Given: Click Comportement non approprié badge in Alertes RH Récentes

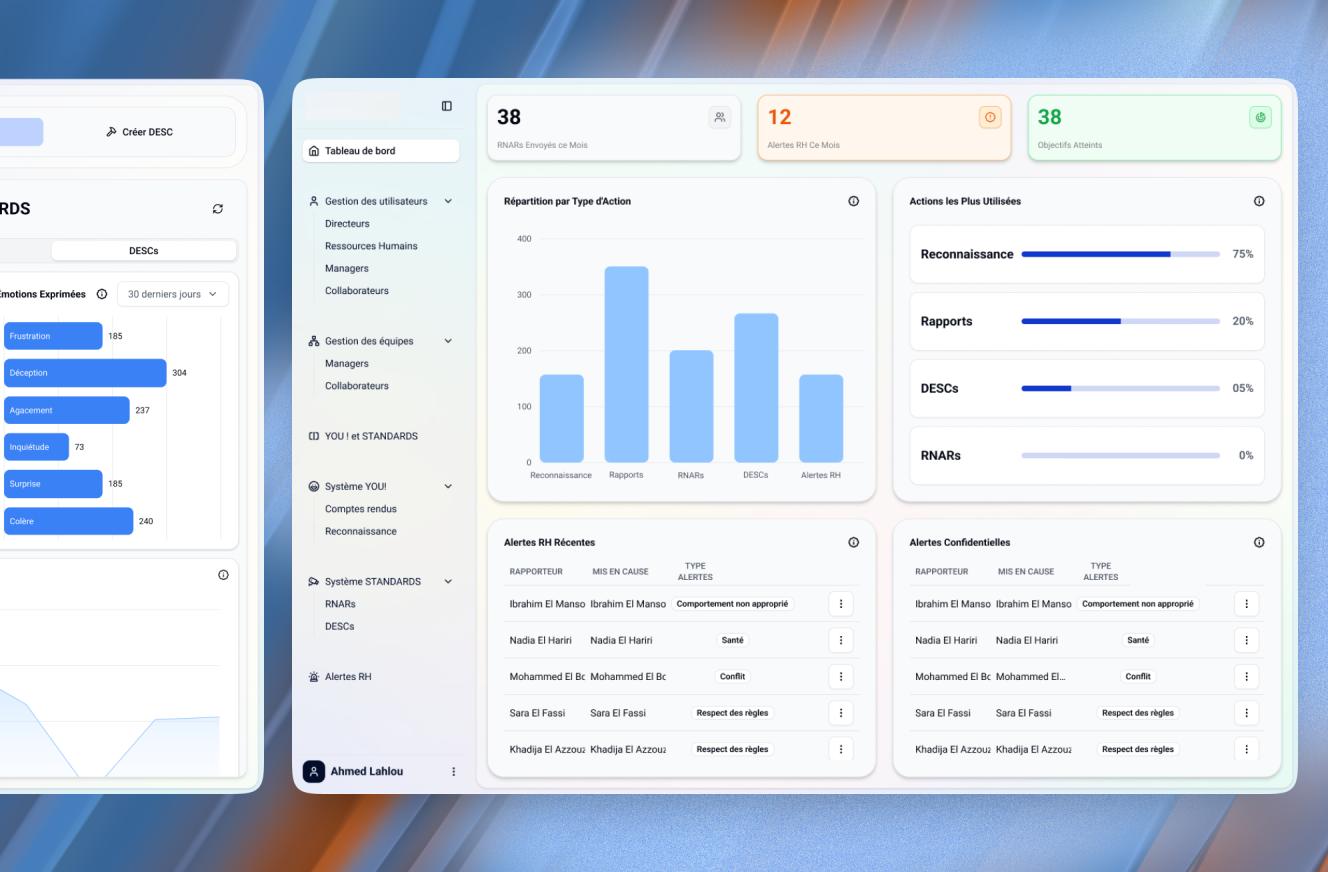Looking at the screenshot, I should 733,604.
